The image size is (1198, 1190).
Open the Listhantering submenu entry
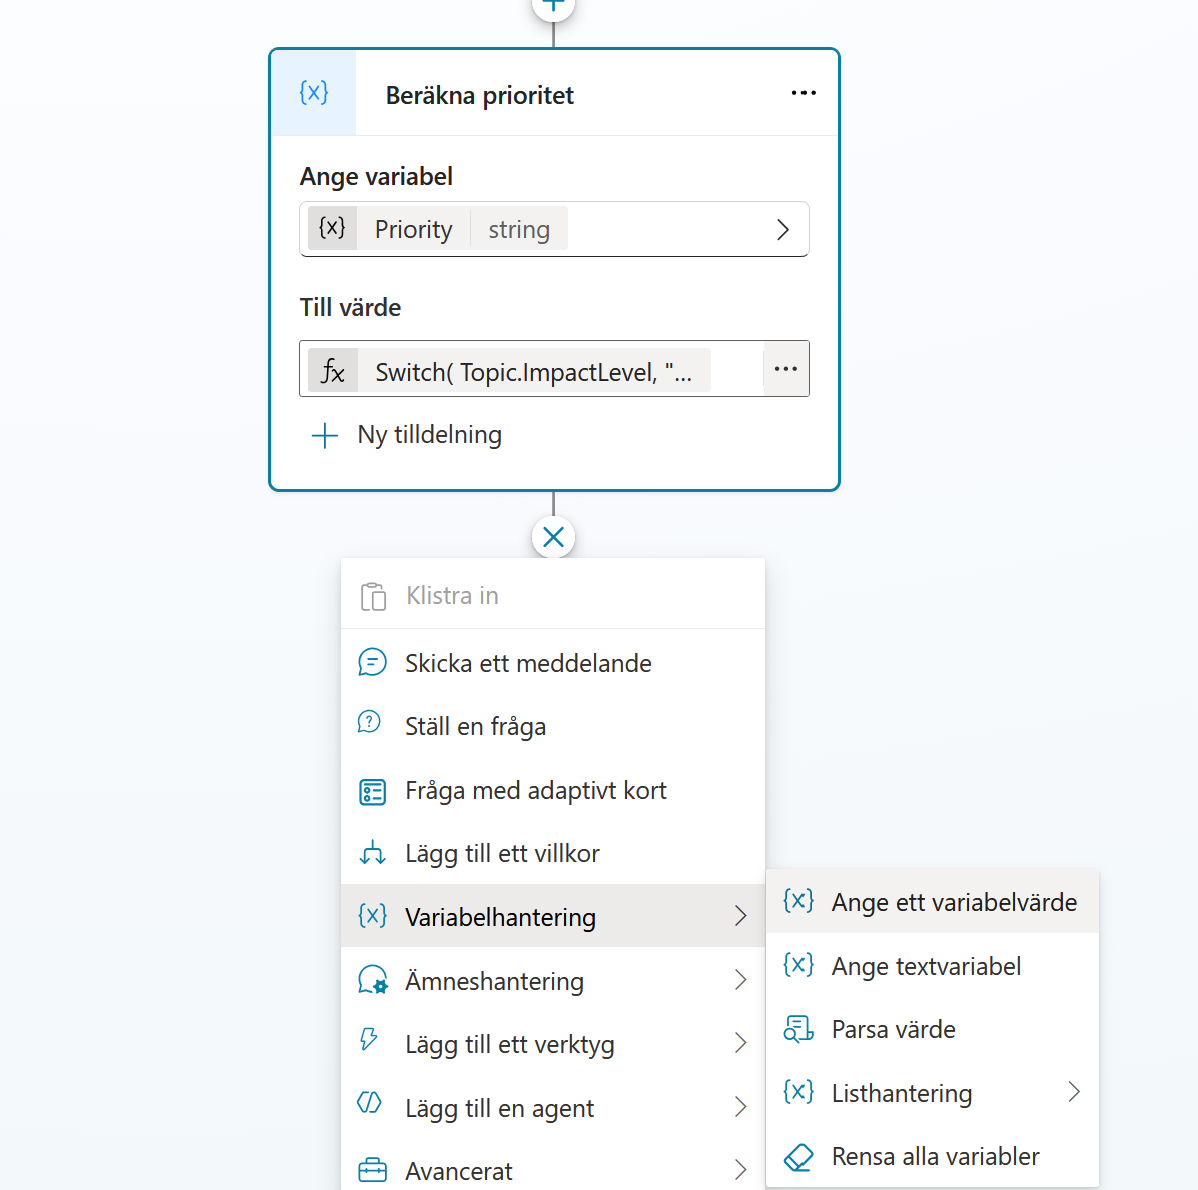pyautogui.click(x=932, y=1092)
